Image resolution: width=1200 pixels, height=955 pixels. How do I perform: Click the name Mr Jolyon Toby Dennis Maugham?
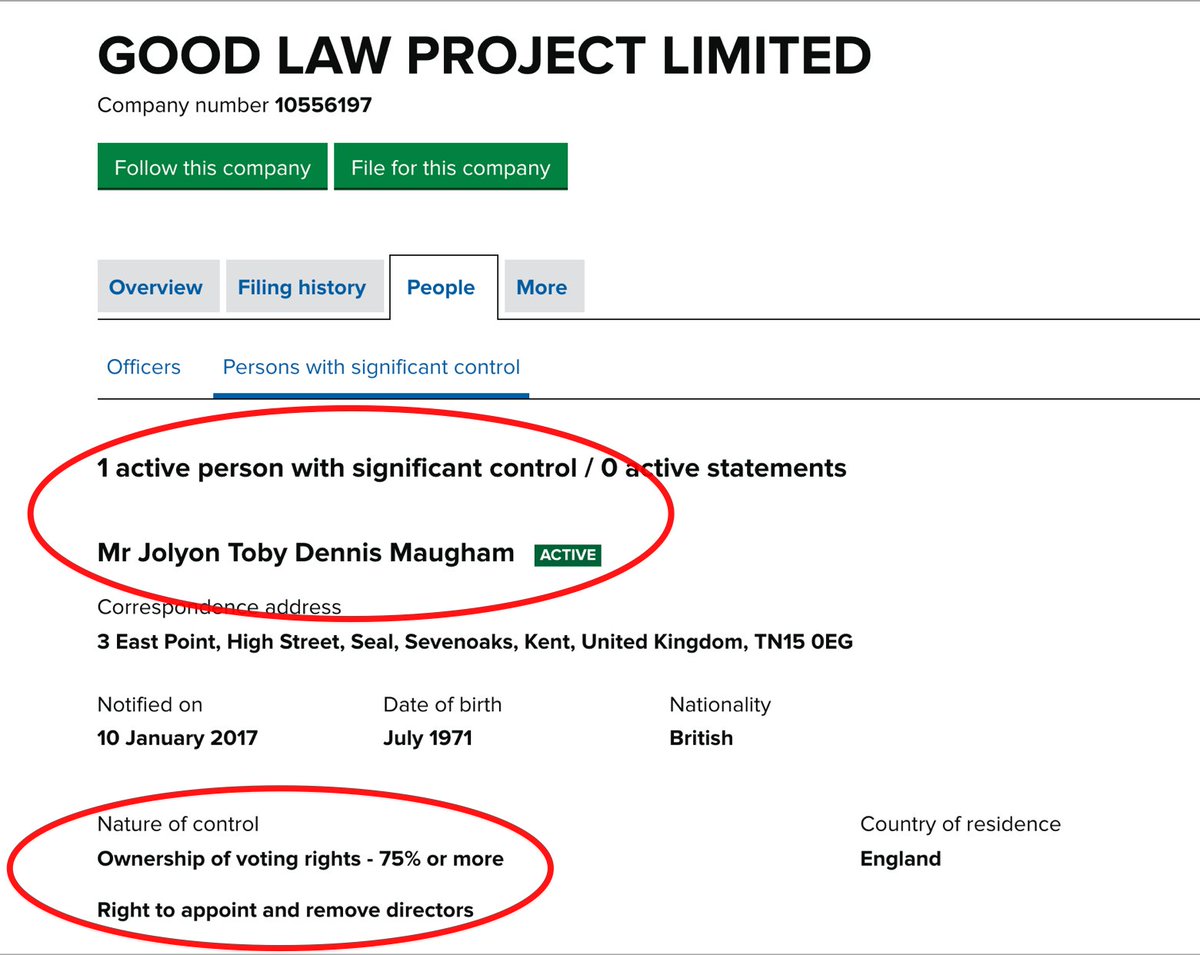click(306, 552)
